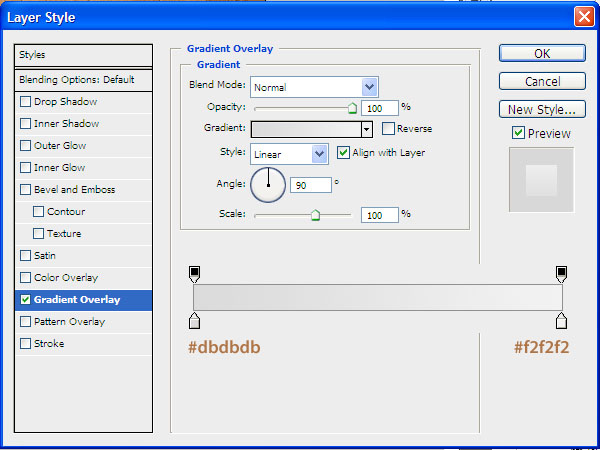Click the gradient bar in the editor
Viewport: 600px width, 450px height.
(x=378, y=297)
